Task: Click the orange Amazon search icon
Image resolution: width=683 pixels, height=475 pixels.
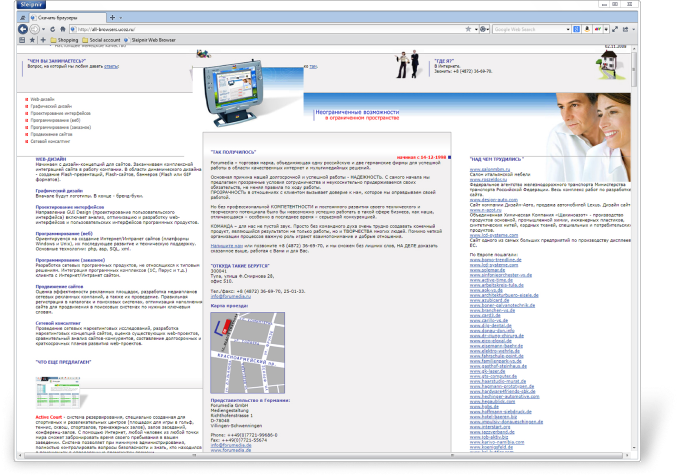Action: 587,29
